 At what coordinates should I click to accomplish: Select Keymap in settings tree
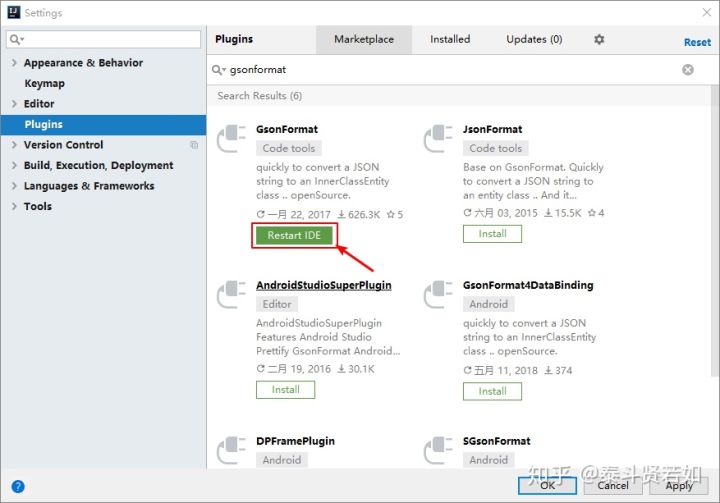click(45, 84)
